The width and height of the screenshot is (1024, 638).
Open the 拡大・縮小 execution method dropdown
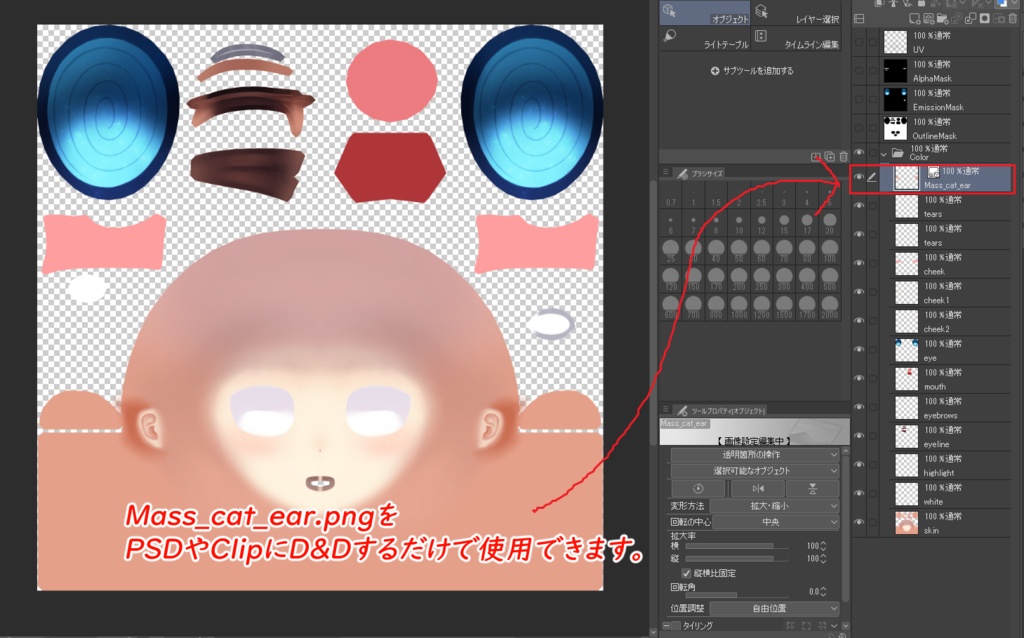coord(774,505)
